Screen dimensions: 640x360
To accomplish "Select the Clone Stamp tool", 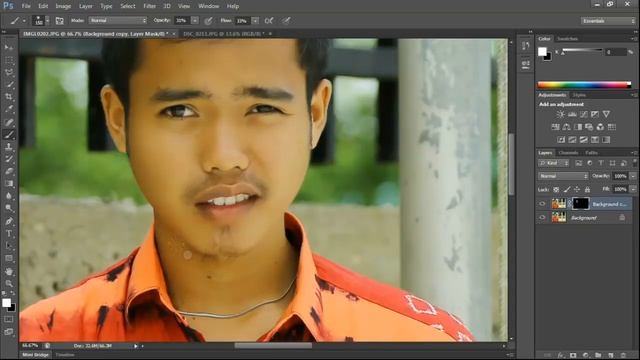I will [x=9, y=147].
